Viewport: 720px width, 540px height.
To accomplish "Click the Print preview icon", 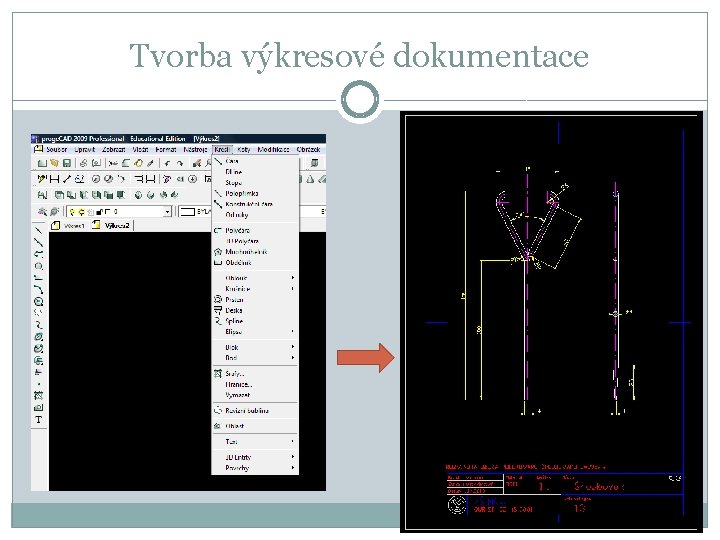I will 96,163.
